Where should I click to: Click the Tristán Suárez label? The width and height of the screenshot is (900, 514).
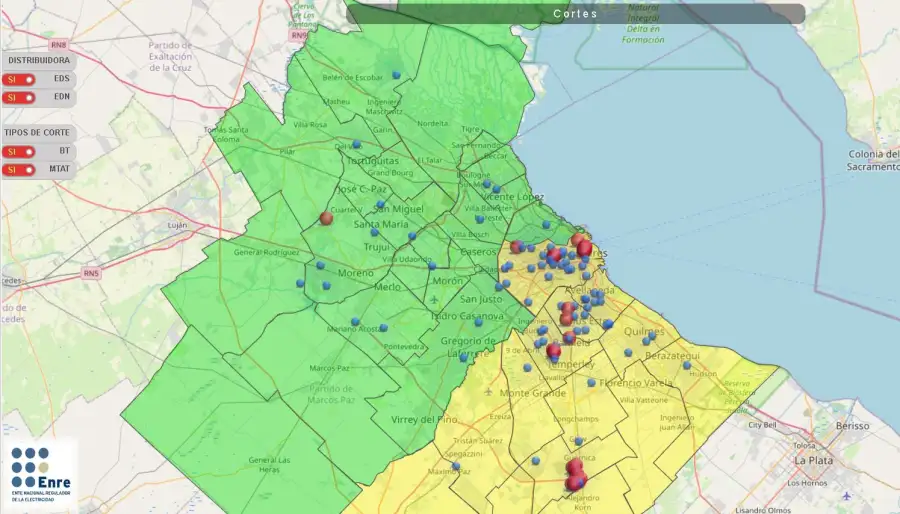pos(478,441)
